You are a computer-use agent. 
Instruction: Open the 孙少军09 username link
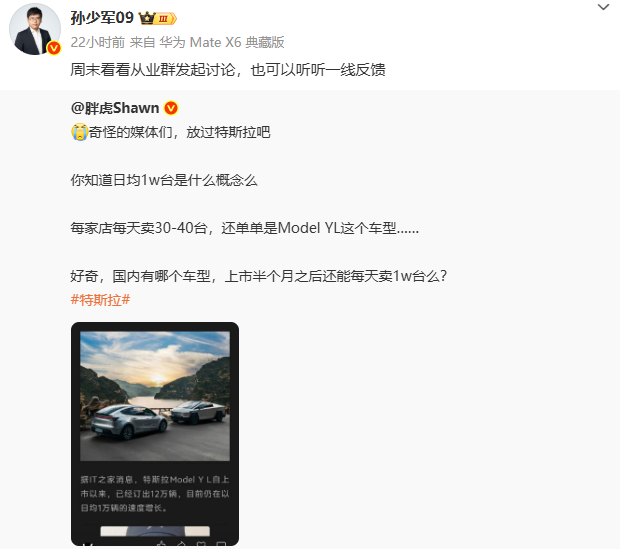pos(102,18)
